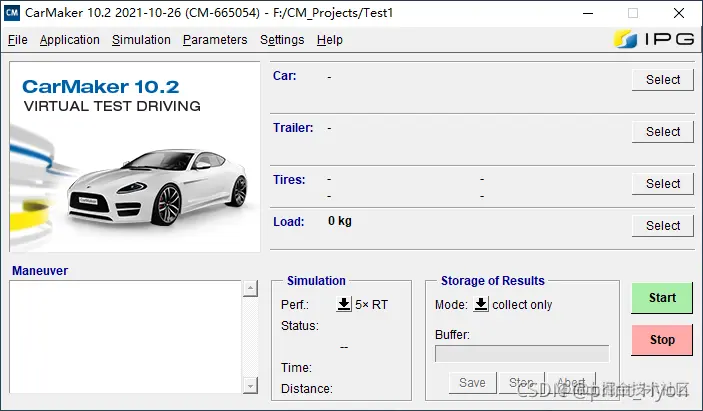The image size is (703, 411).
Task: Minimize the CarMaker window
Action: [x=588, y=13]
